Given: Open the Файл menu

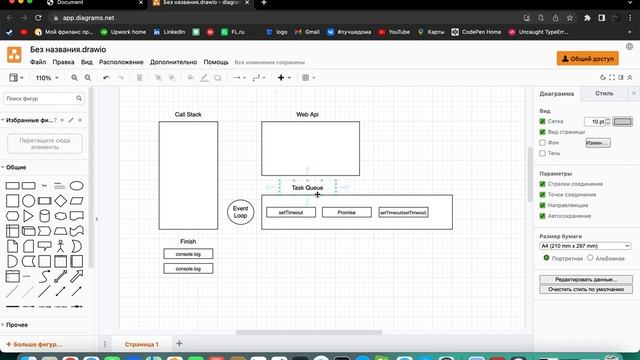Looking at the screenshot, I should tap(38, 62).
